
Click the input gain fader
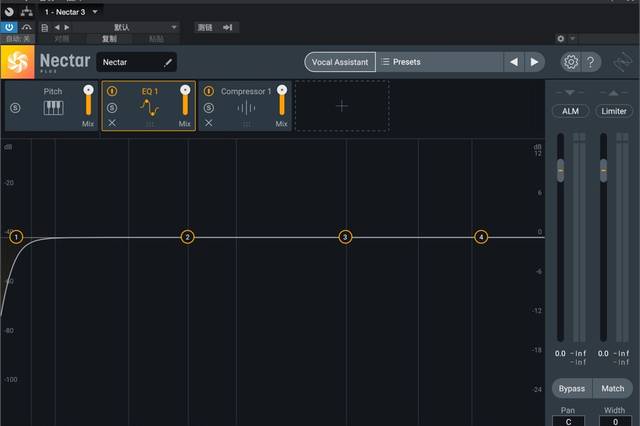(560, 170)
